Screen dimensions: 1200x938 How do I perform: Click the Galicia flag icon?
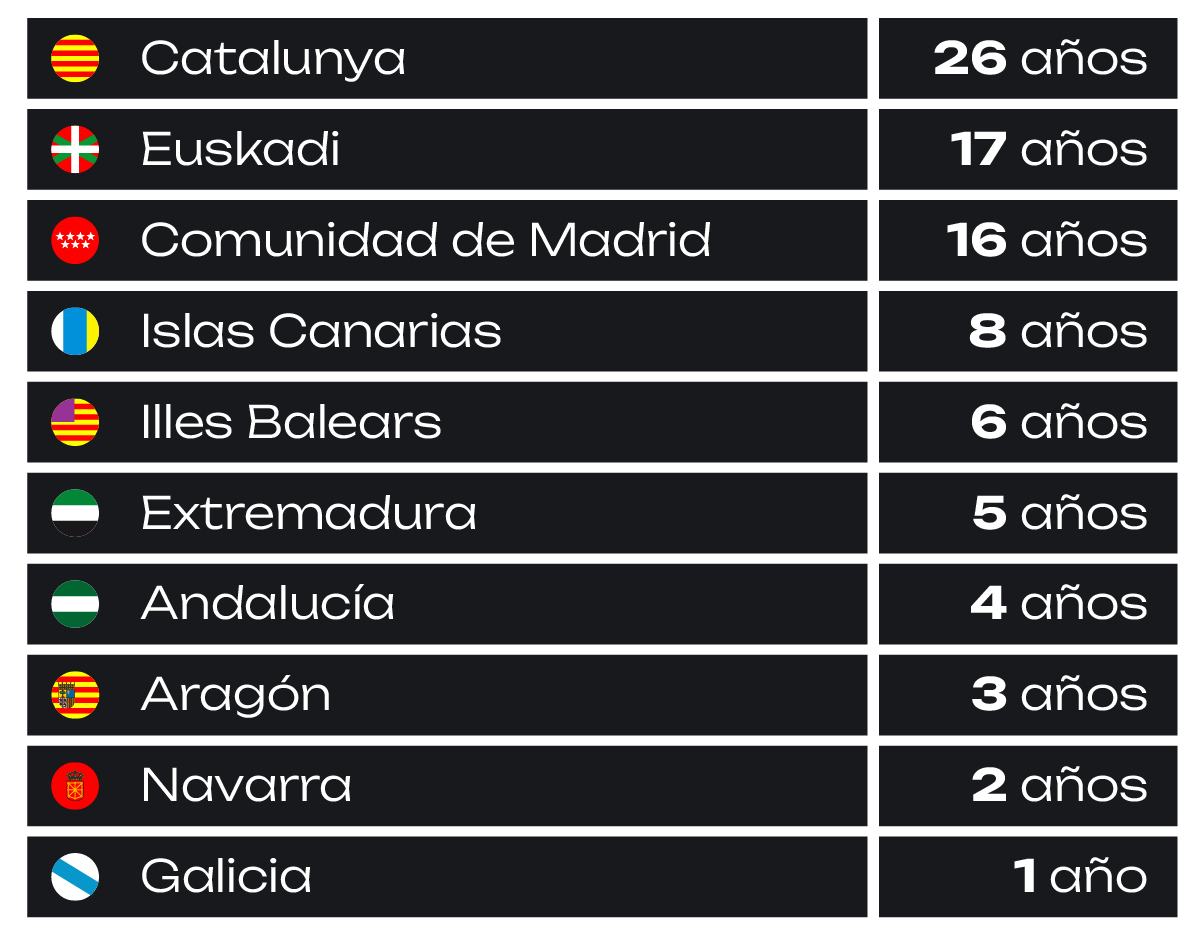(75, 877)
